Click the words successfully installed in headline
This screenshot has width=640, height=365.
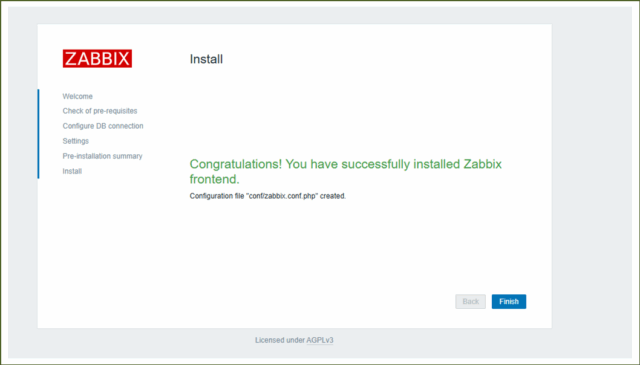(x=401, y=164)
